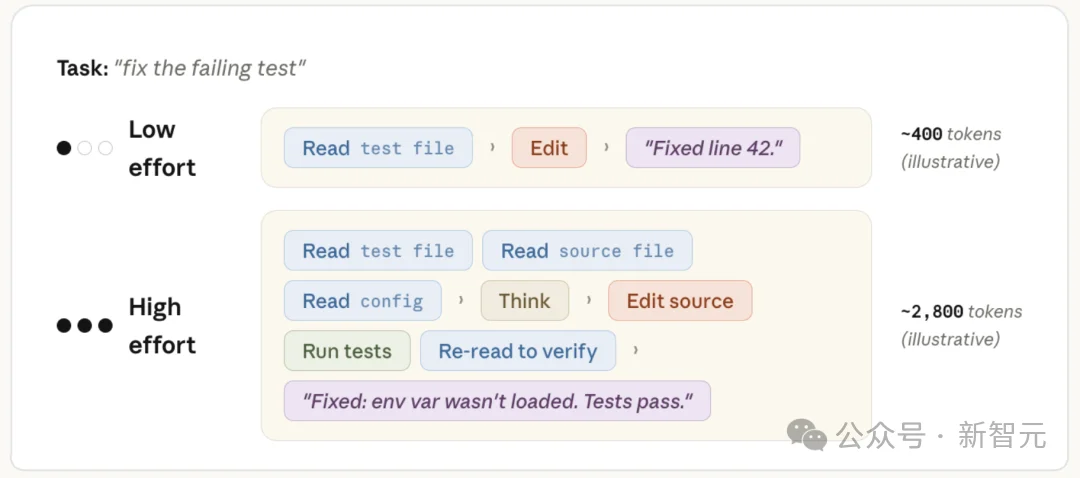Click the arrow between Think and Edit source
1080x478 pixels.
click(x=589, y=300)
